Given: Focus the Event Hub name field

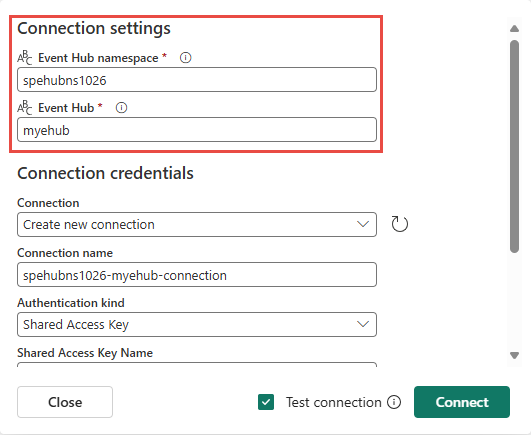Looking at the screenshot, I should point(197,130).
